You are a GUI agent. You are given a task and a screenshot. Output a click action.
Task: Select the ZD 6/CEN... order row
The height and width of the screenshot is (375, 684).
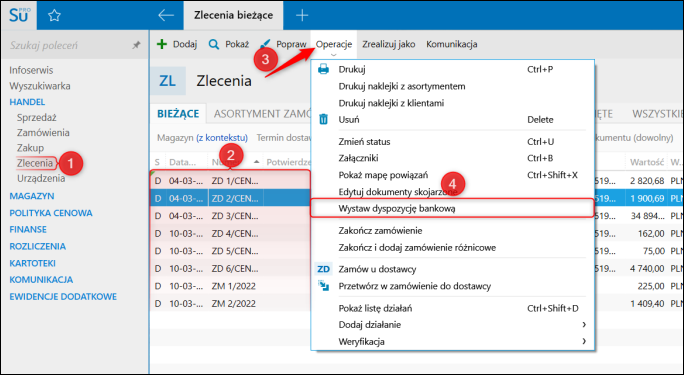pos(230,269)
